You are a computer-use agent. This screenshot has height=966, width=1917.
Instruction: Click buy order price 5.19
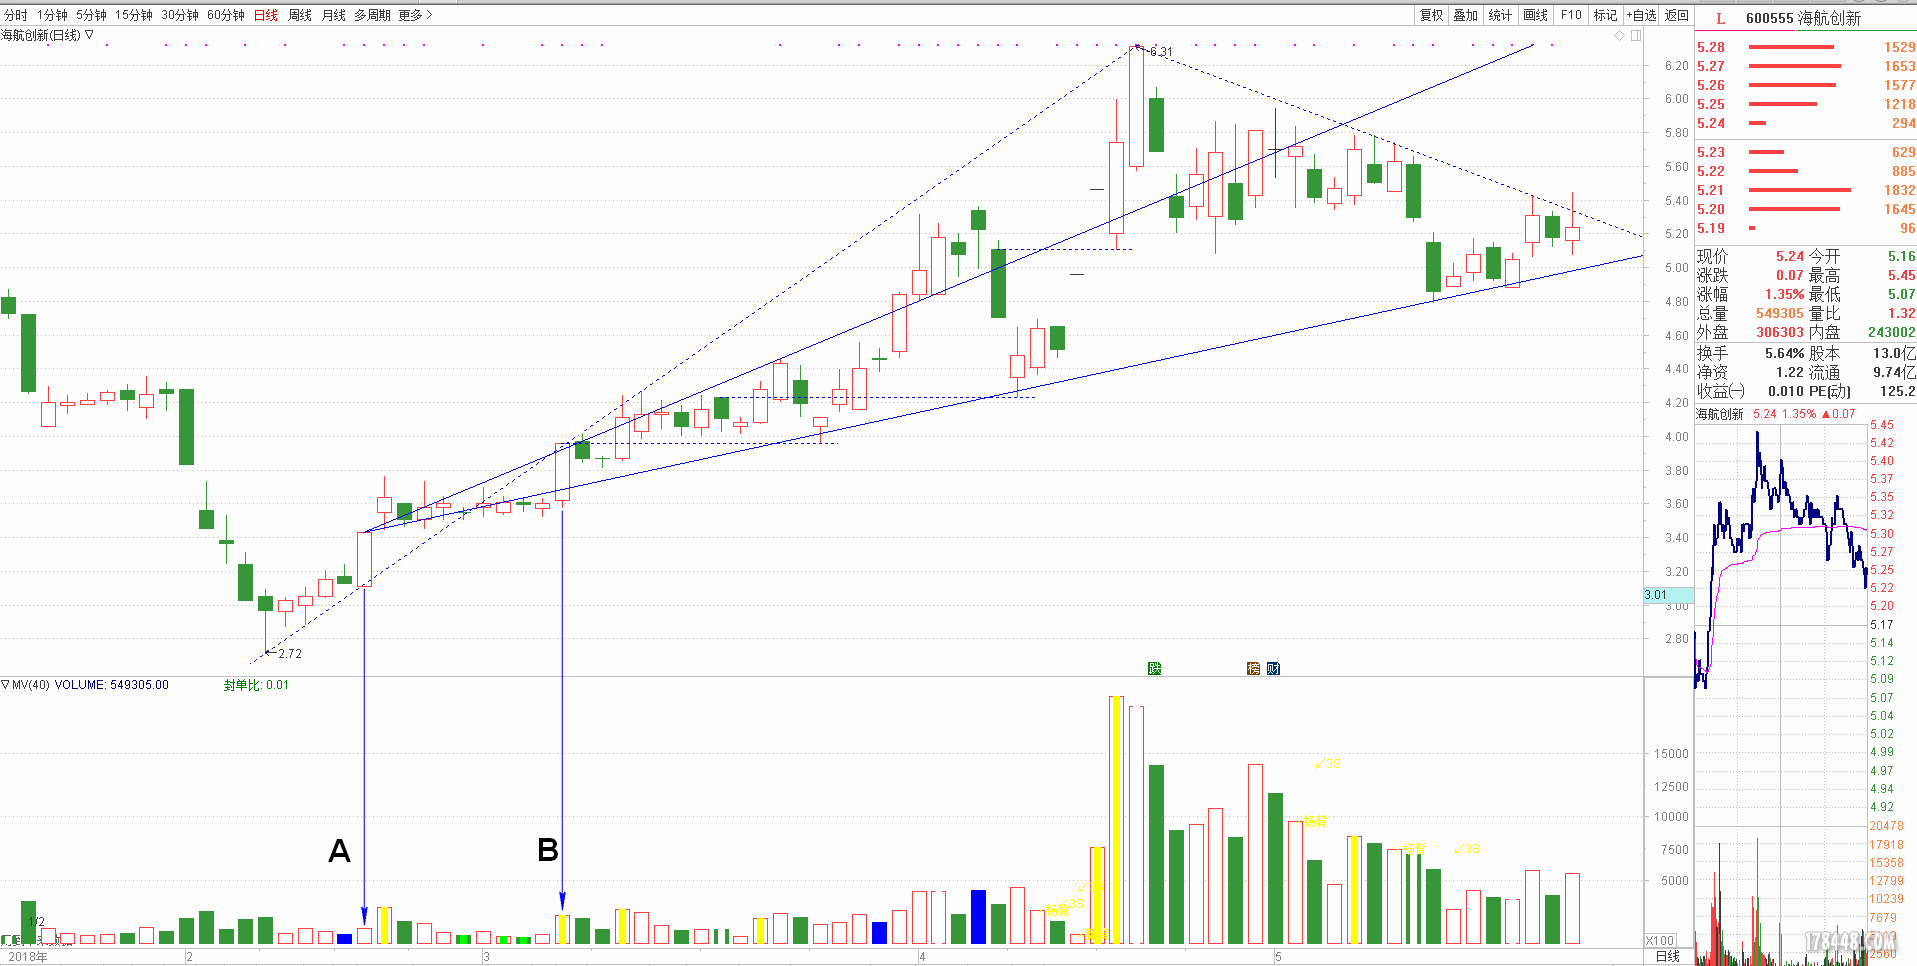[x=1711, y=228]
